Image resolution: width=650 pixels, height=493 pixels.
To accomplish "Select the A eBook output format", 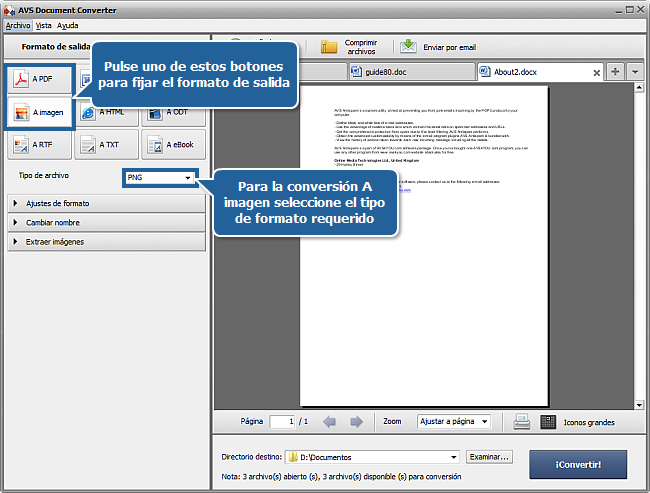I will (173, 145).
